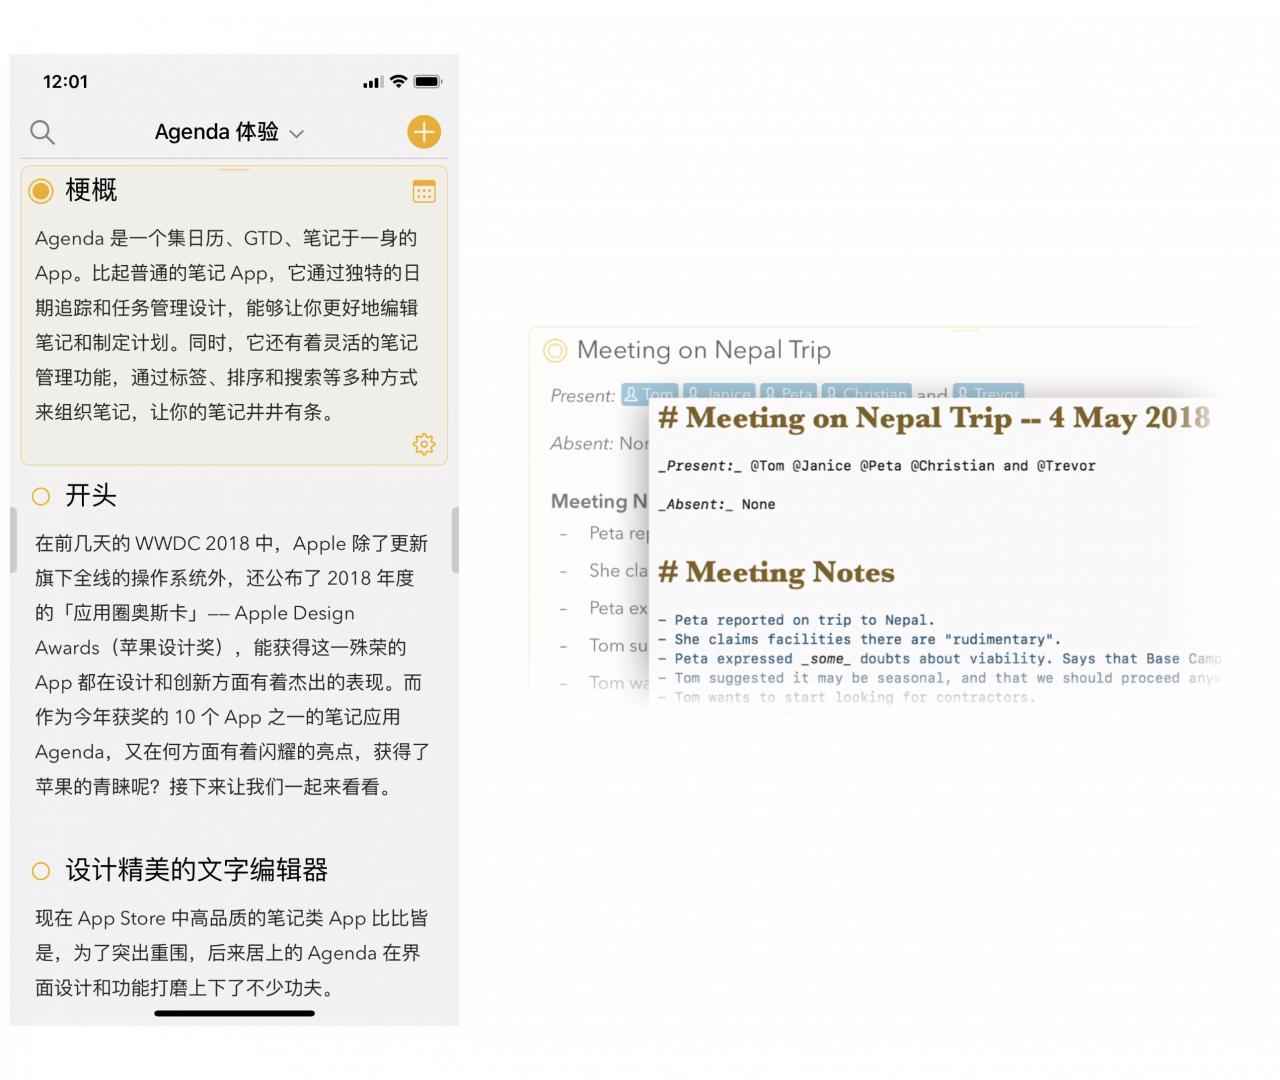Image resolution: width=1280 pixels, height=1080 pixels.
Task: Click the Janice person tag
Action: [717, 393]
